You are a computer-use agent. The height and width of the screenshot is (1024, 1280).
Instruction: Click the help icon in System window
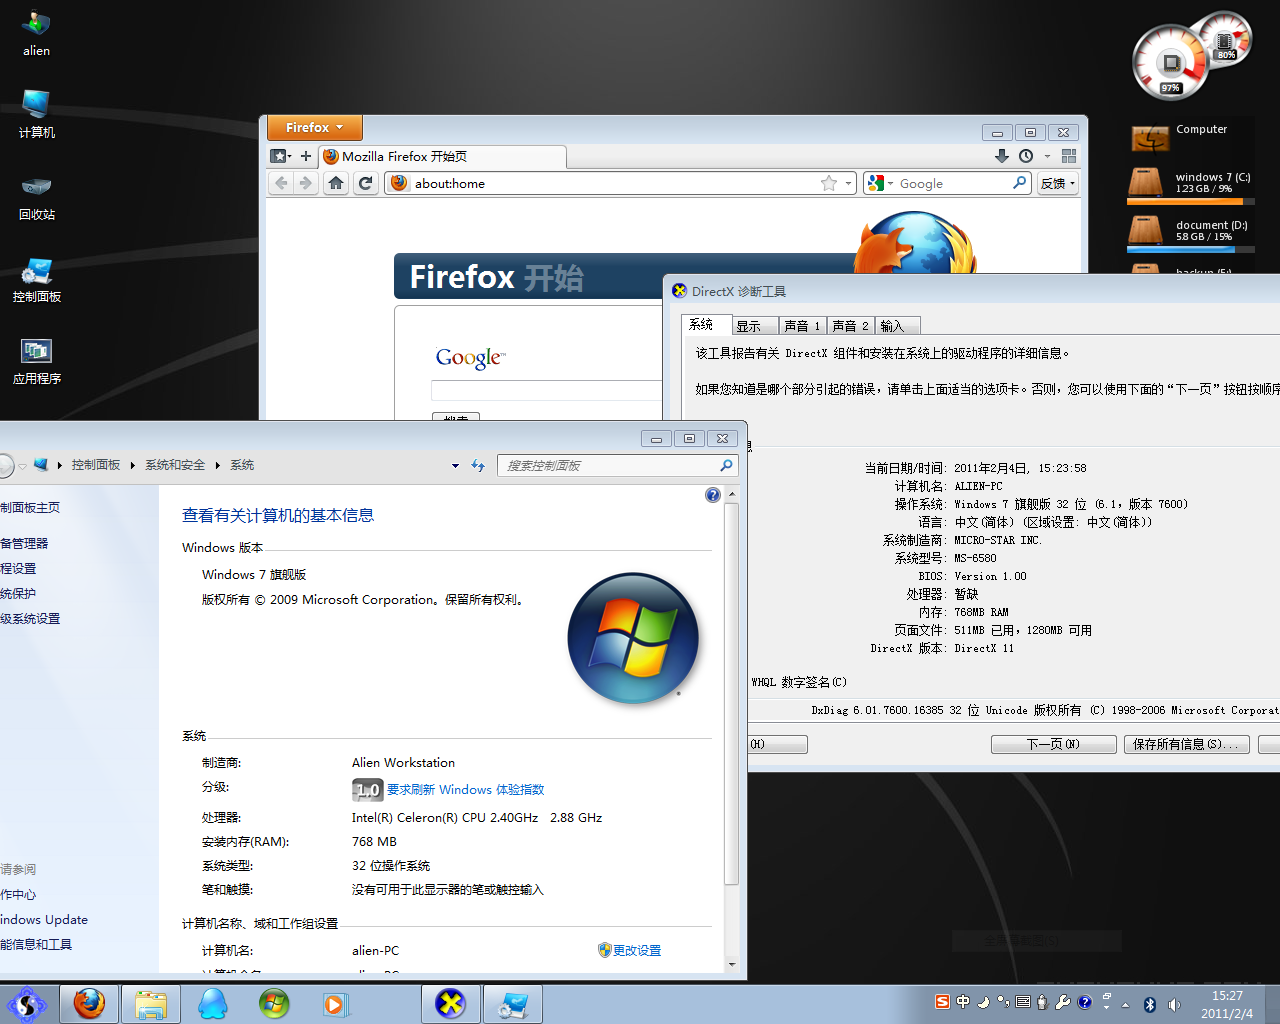(713, 495)
